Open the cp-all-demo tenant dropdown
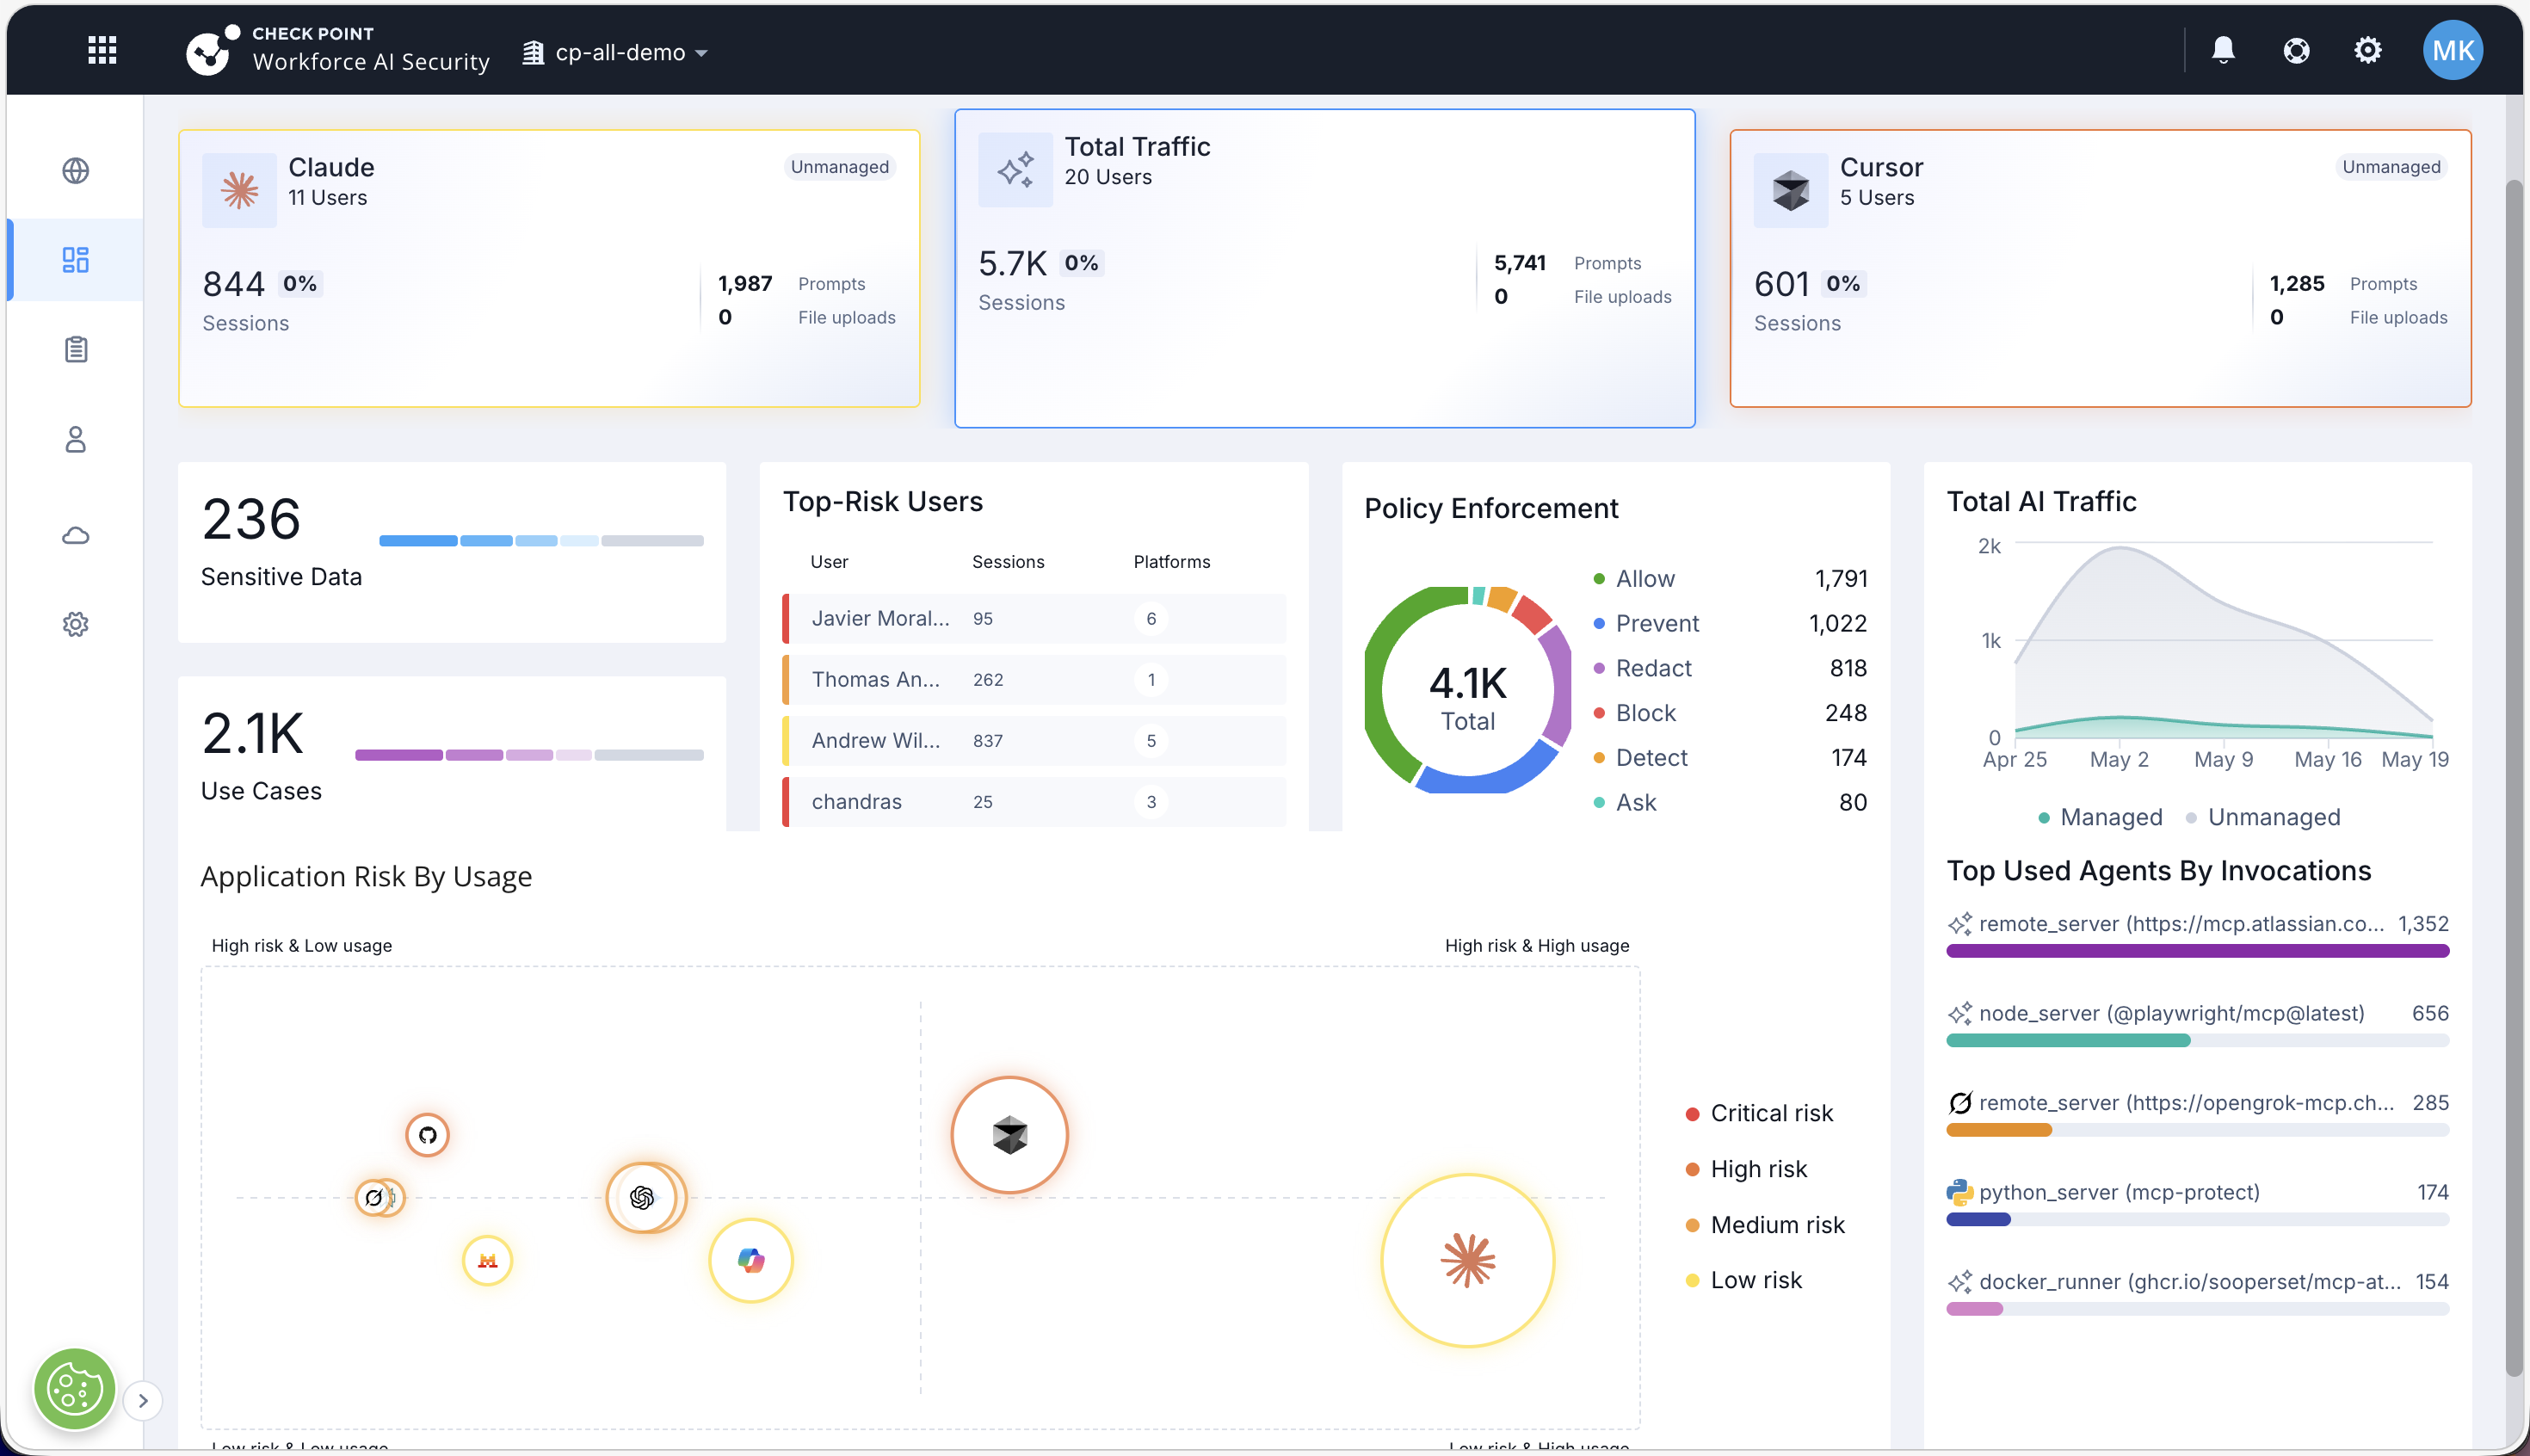The height and width of the screenshot is (1456, 2530). point(615,52)
